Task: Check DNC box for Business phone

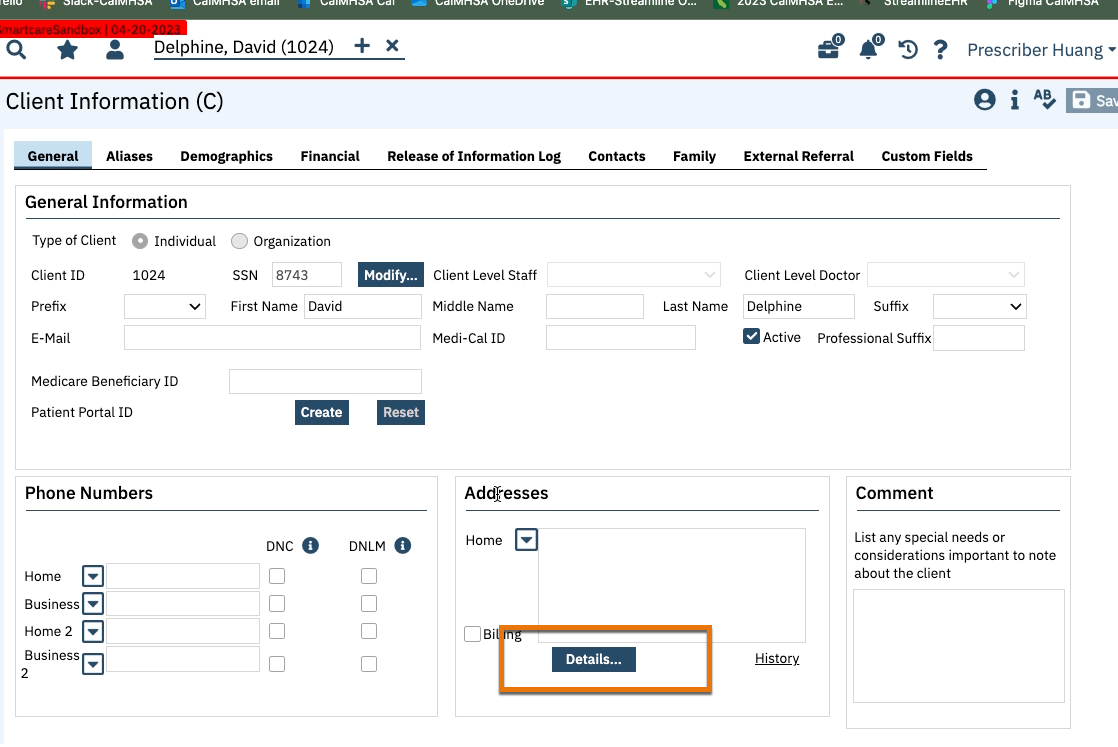Action: (277, 604)
